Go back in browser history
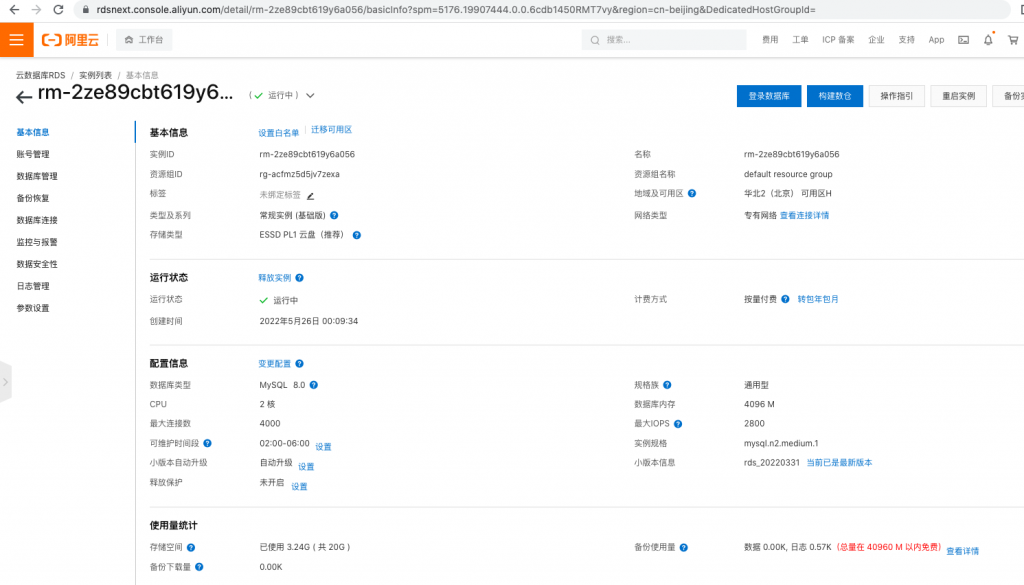Screen dimensions: 1024x585 [x=14, y=10]
